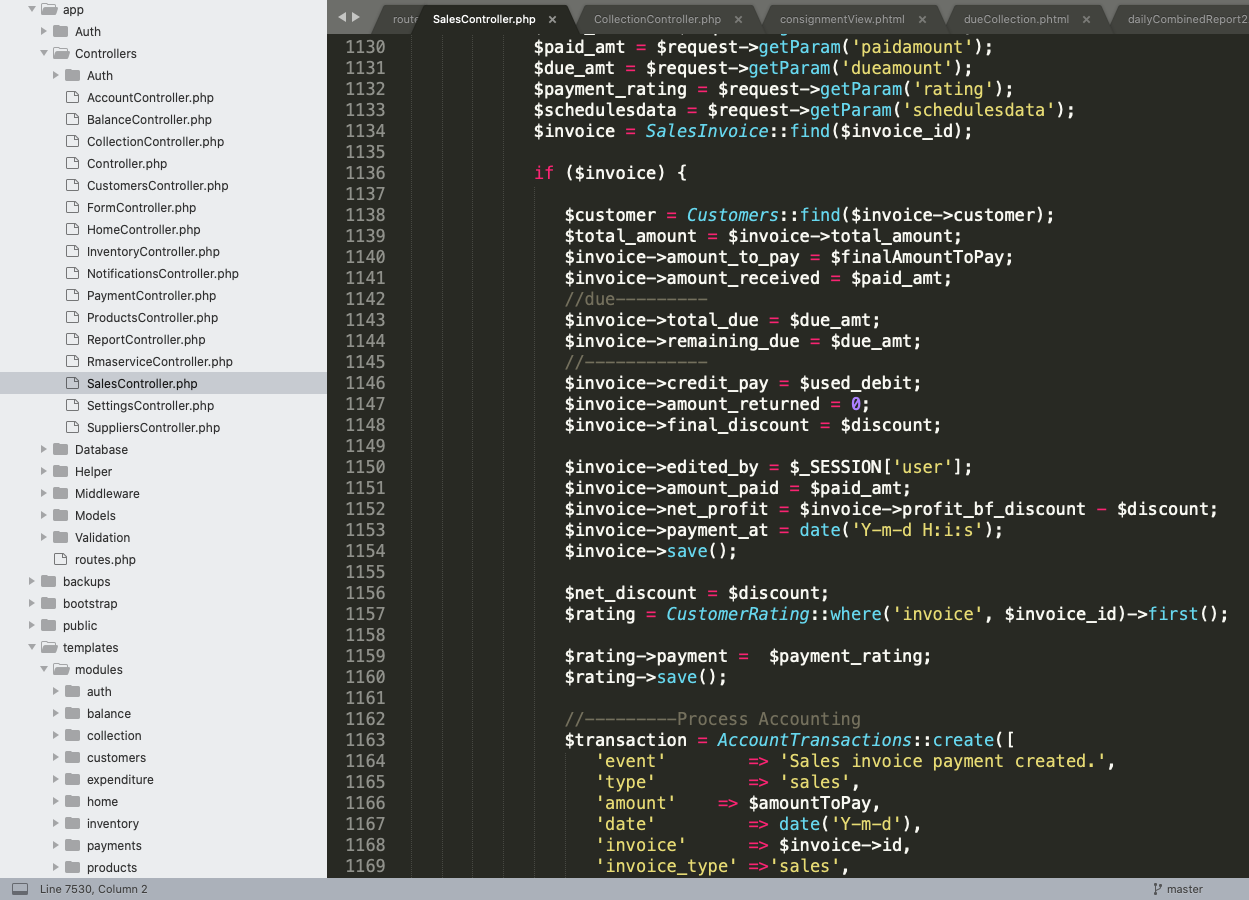Collapse the Controllers folder

pyautogui.click(x=44, y=54)
